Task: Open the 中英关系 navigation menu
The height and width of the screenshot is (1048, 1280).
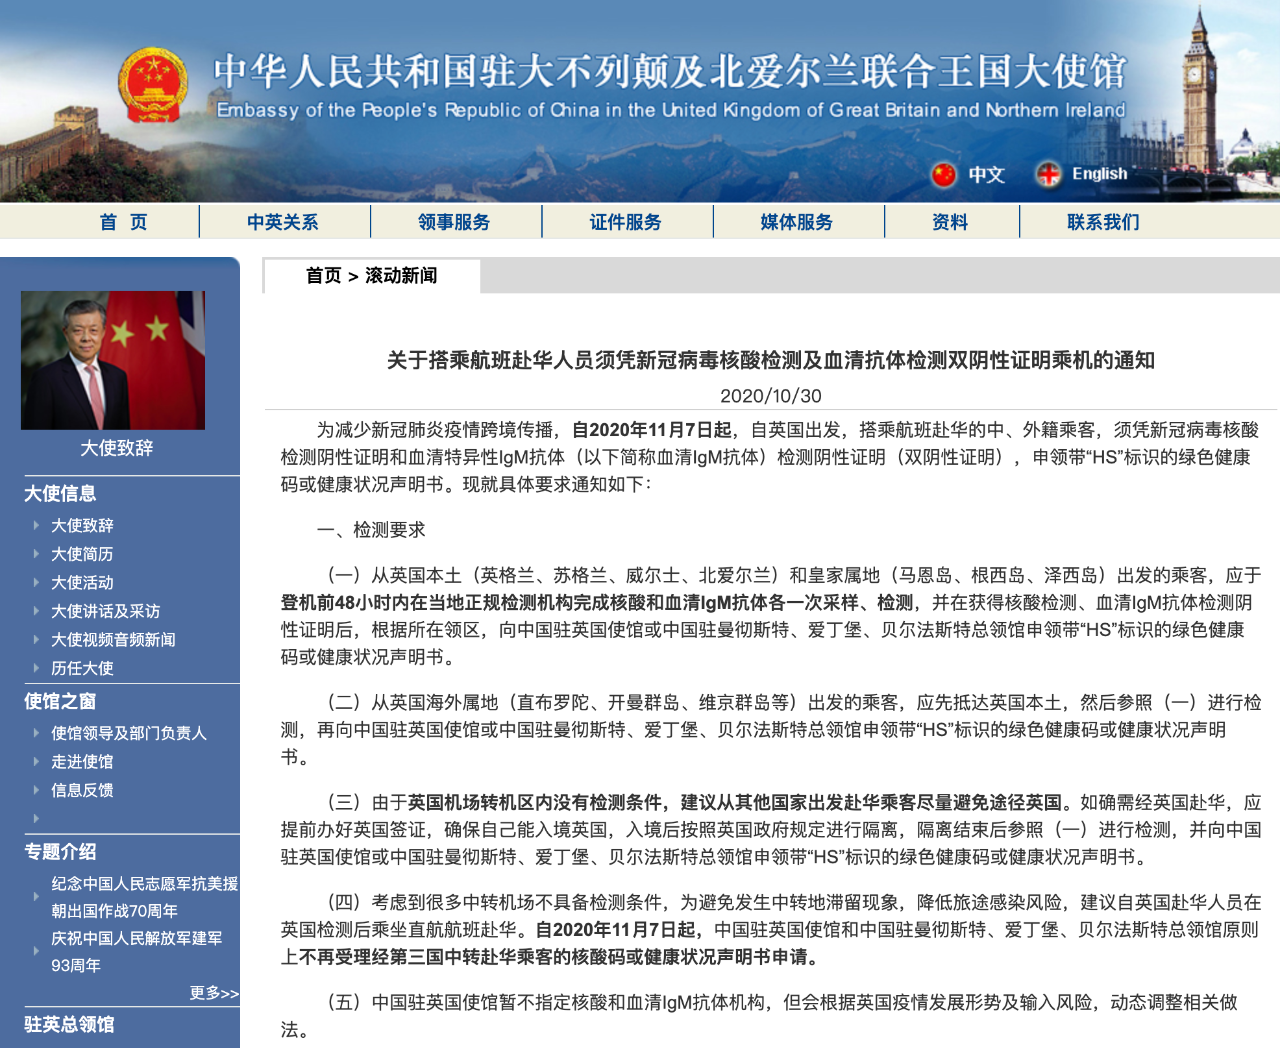Action: click(x=285, y=222)
